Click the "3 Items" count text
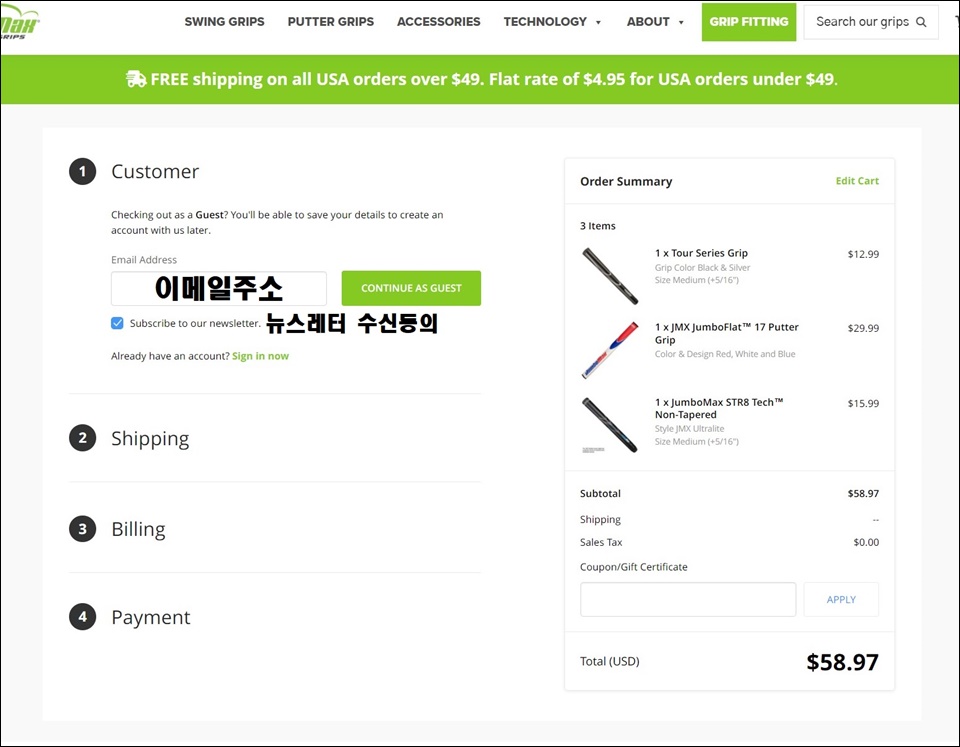Viewport: 960px width, 747px height. (x=598, y=226)
